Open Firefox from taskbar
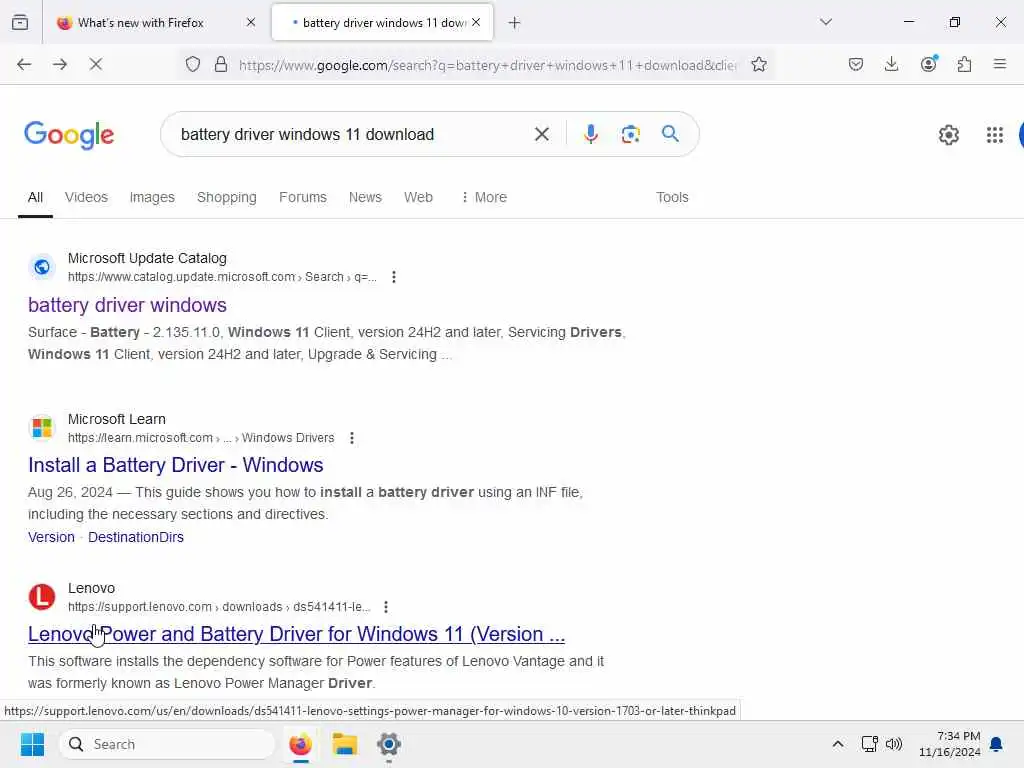 [300, 744]
